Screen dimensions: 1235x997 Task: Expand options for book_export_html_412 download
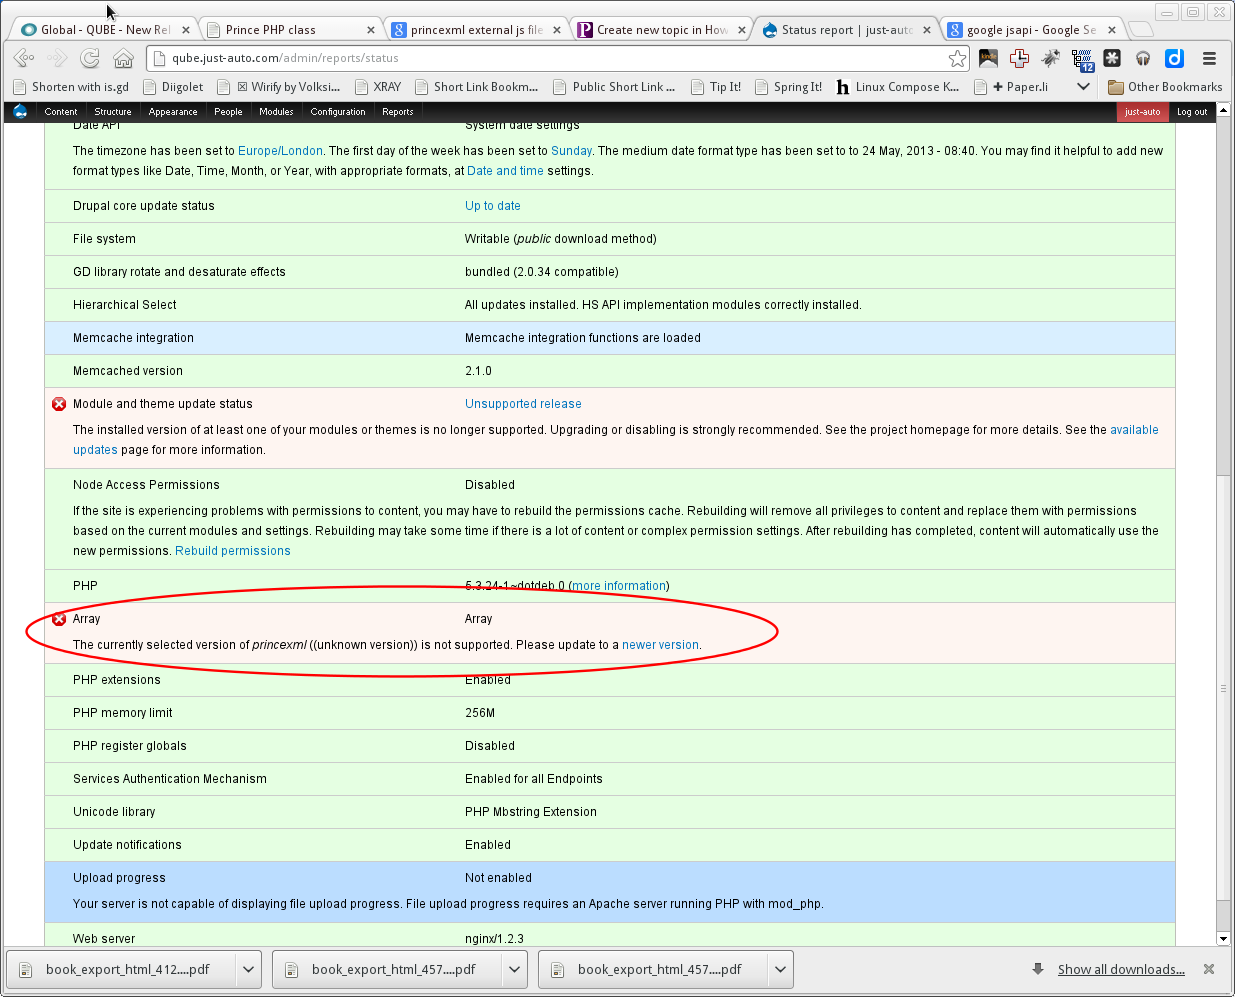[x=249, y=969]
